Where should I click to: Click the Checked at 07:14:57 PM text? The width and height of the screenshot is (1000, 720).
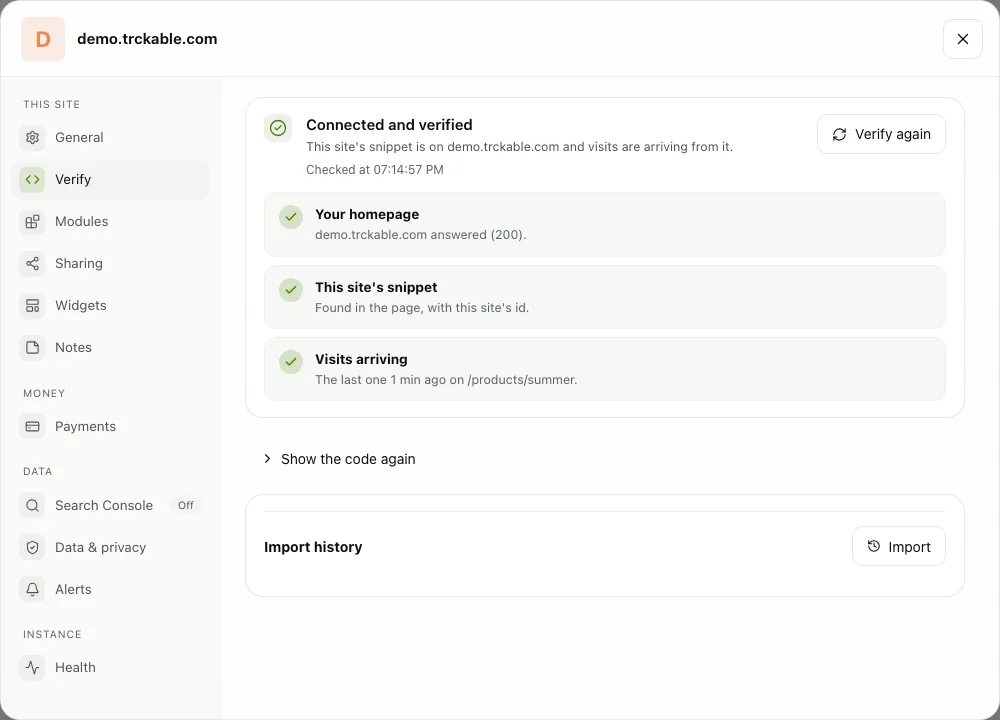(375, 170)
